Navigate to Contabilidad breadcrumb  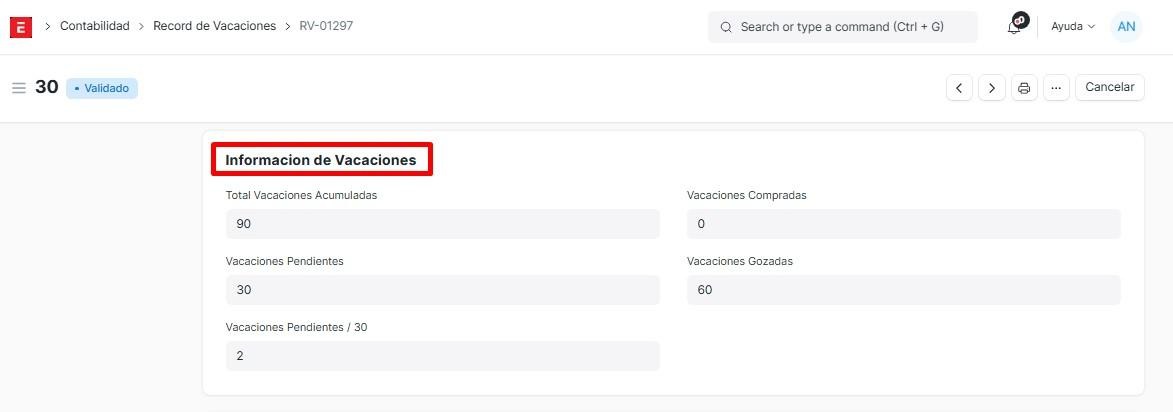[x=95, y=26]
